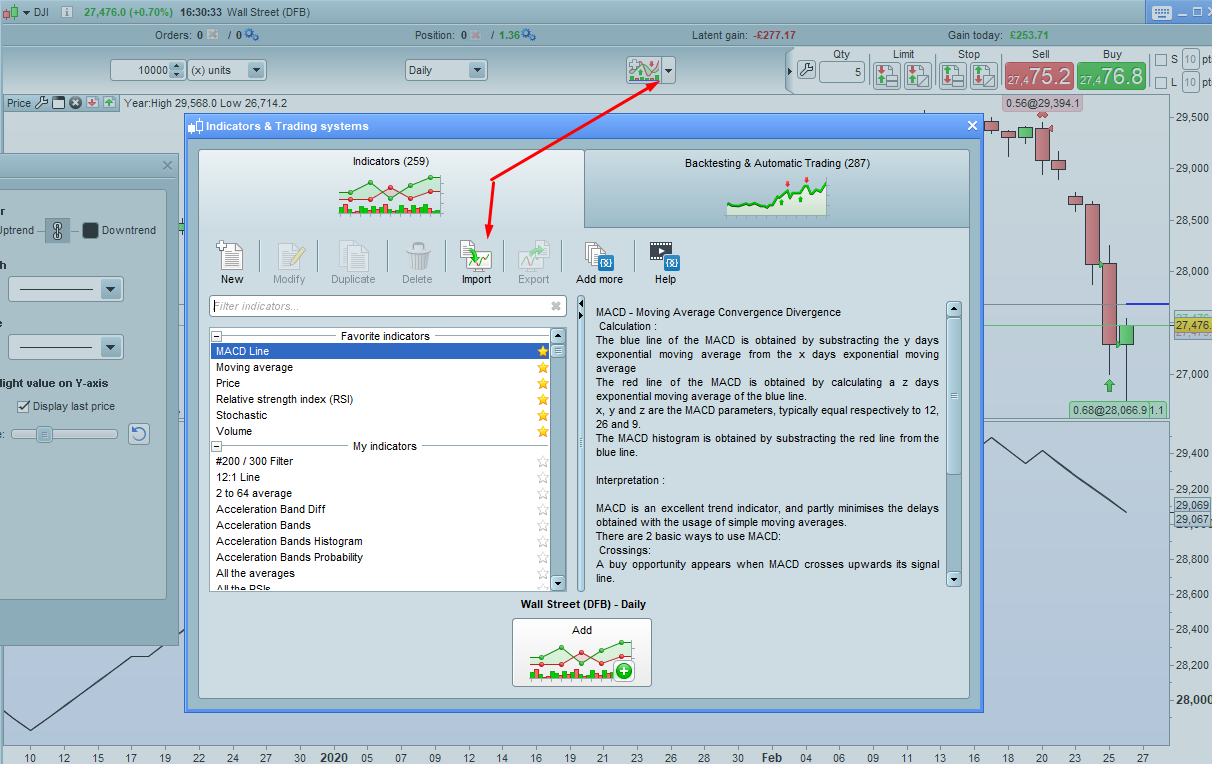1212x764 pixels.
Task: Click the Buy 27,476.8 button
Action: (1111, 75)
